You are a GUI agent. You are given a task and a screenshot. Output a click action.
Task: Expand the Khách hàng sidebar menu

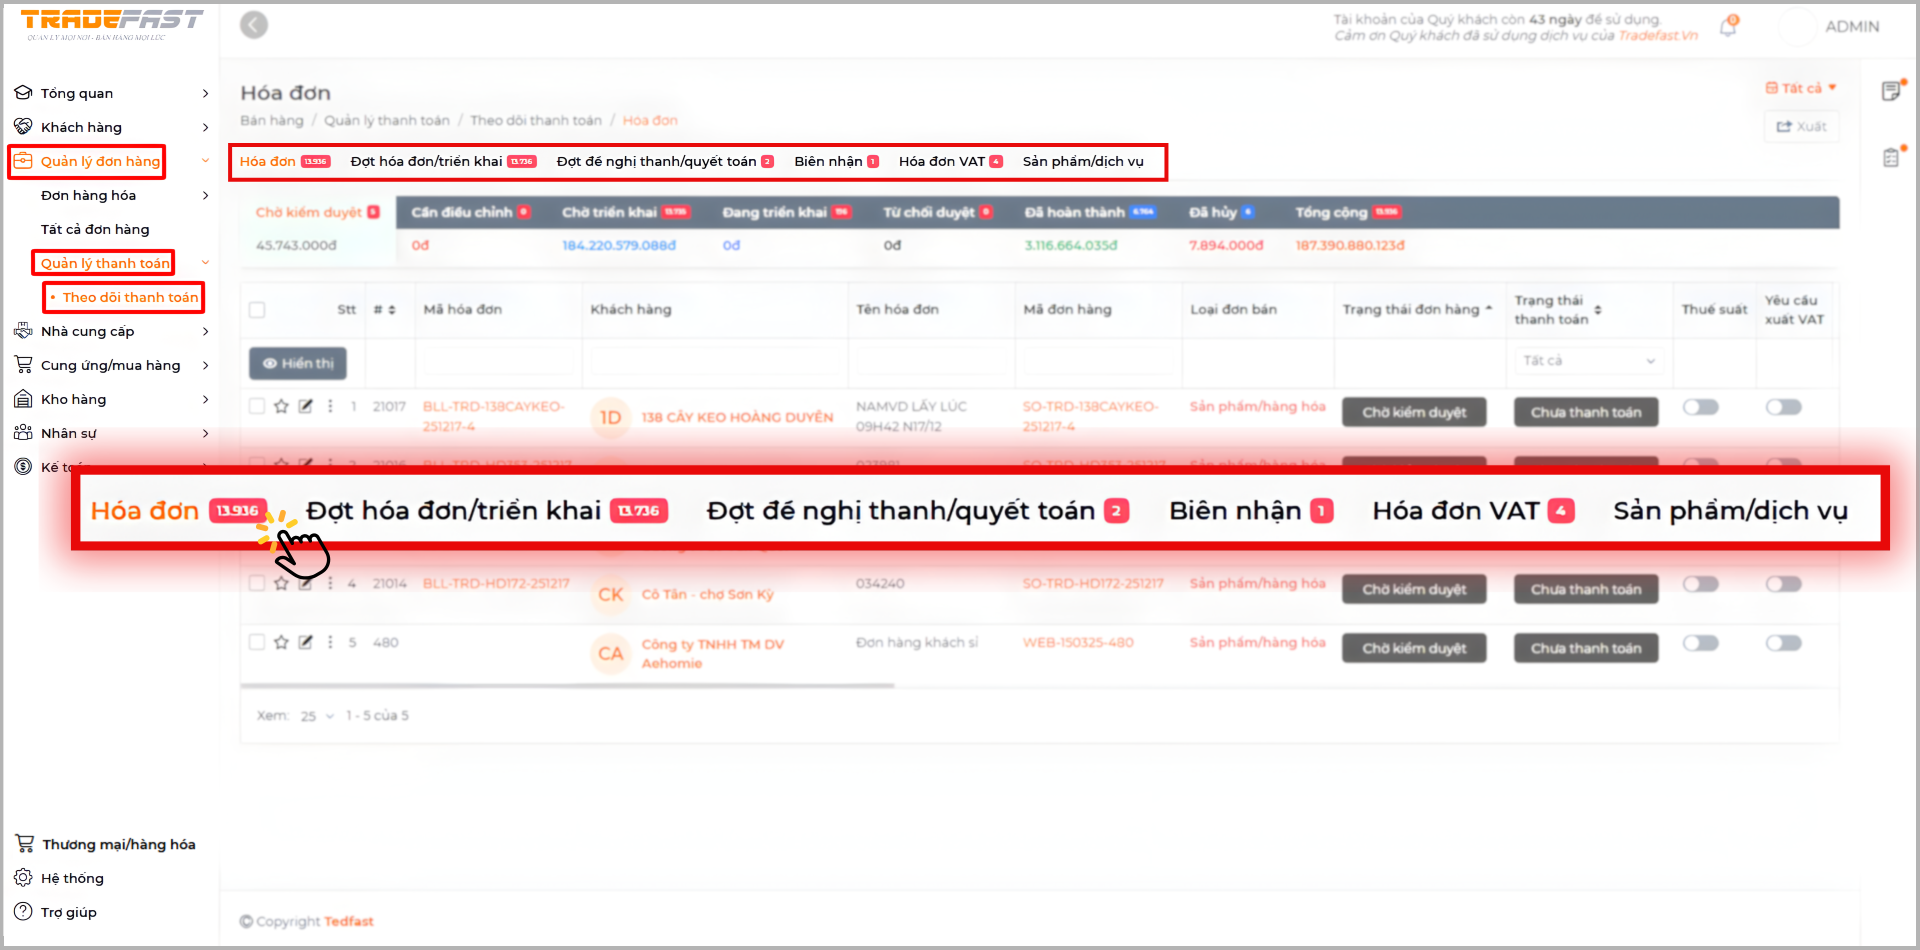point(110,127)
